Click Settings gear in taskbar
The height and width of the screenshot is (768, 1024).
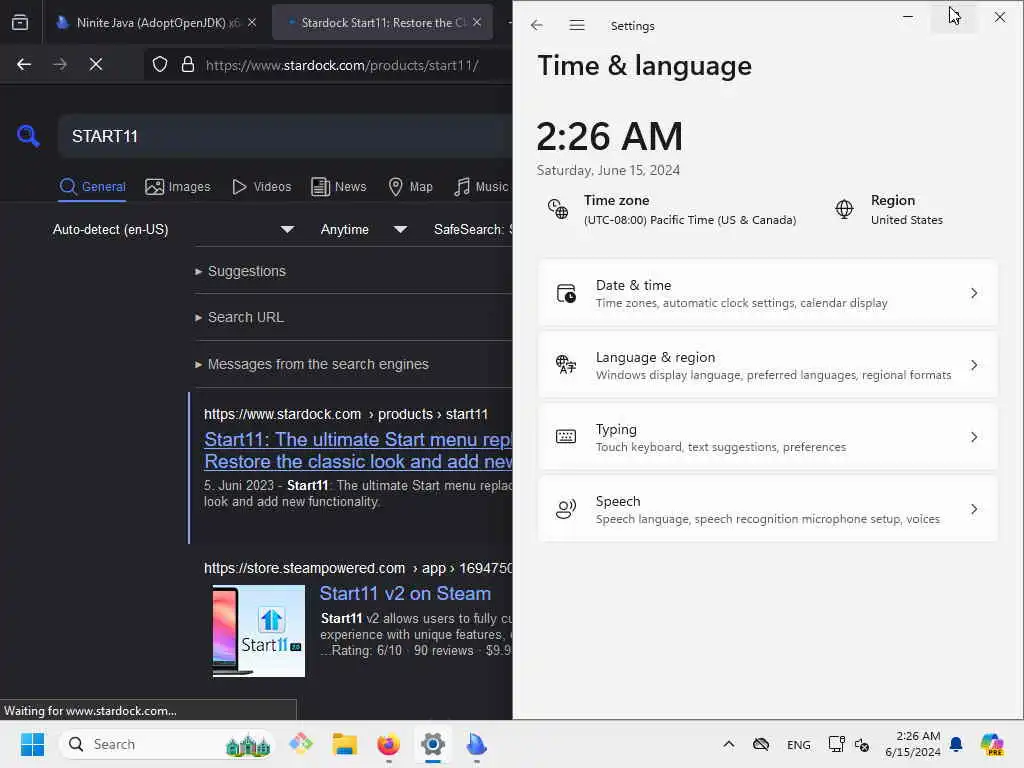click(x=432, y=744)
